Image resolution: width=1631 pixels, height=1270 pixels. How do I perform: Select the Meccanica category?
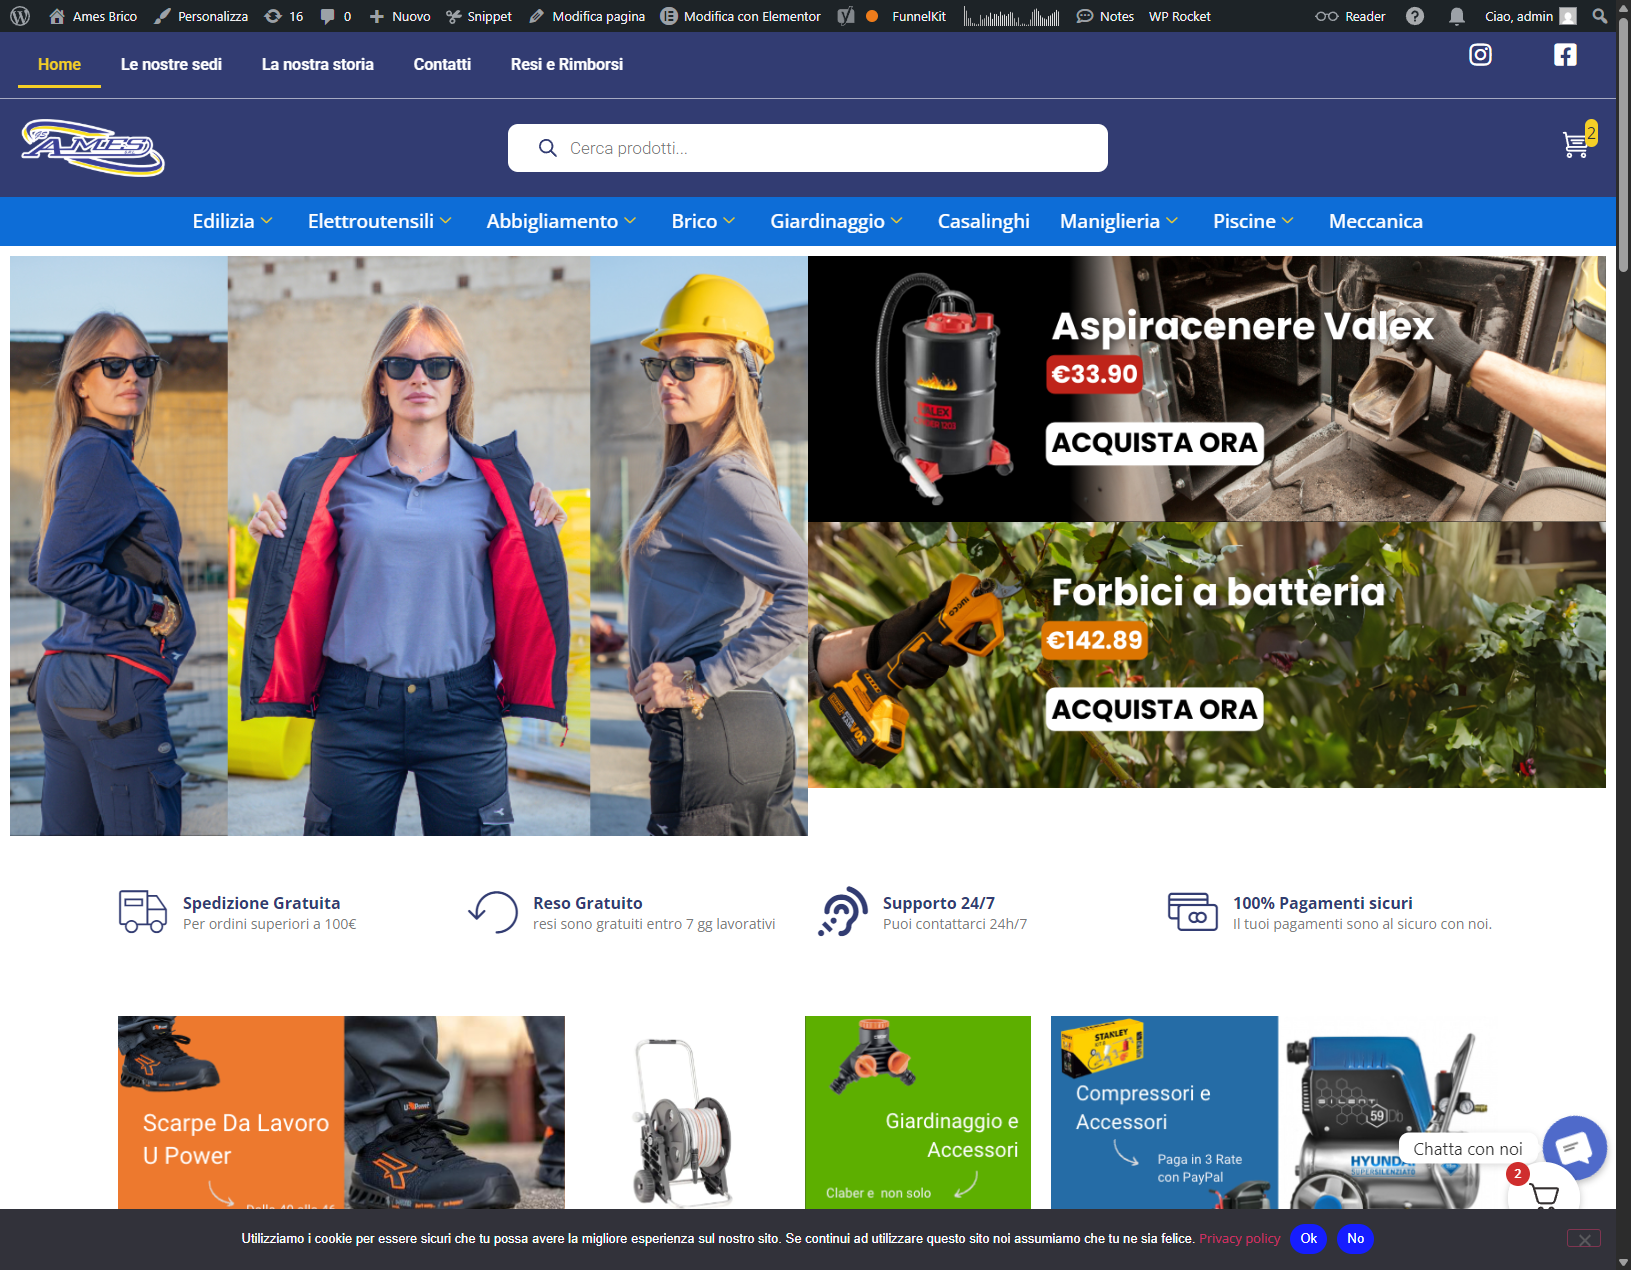coord(1375,221)
